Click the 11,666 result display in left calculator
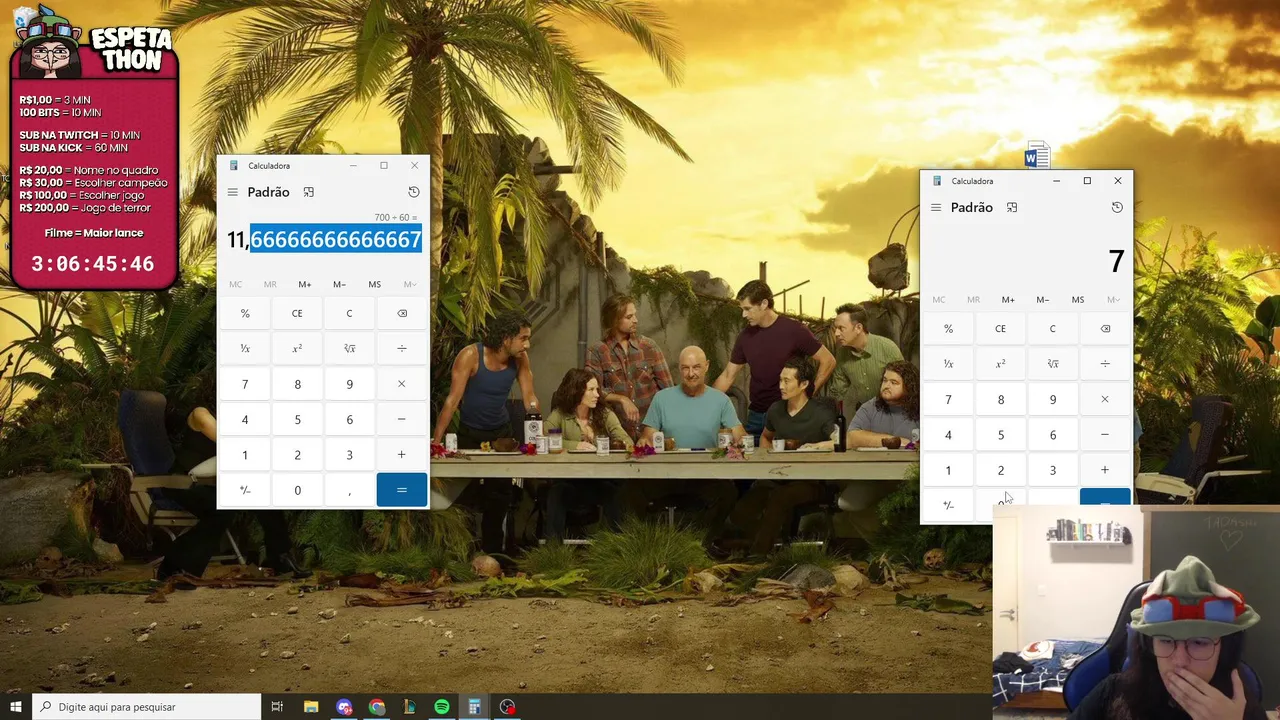 (324, 240)
